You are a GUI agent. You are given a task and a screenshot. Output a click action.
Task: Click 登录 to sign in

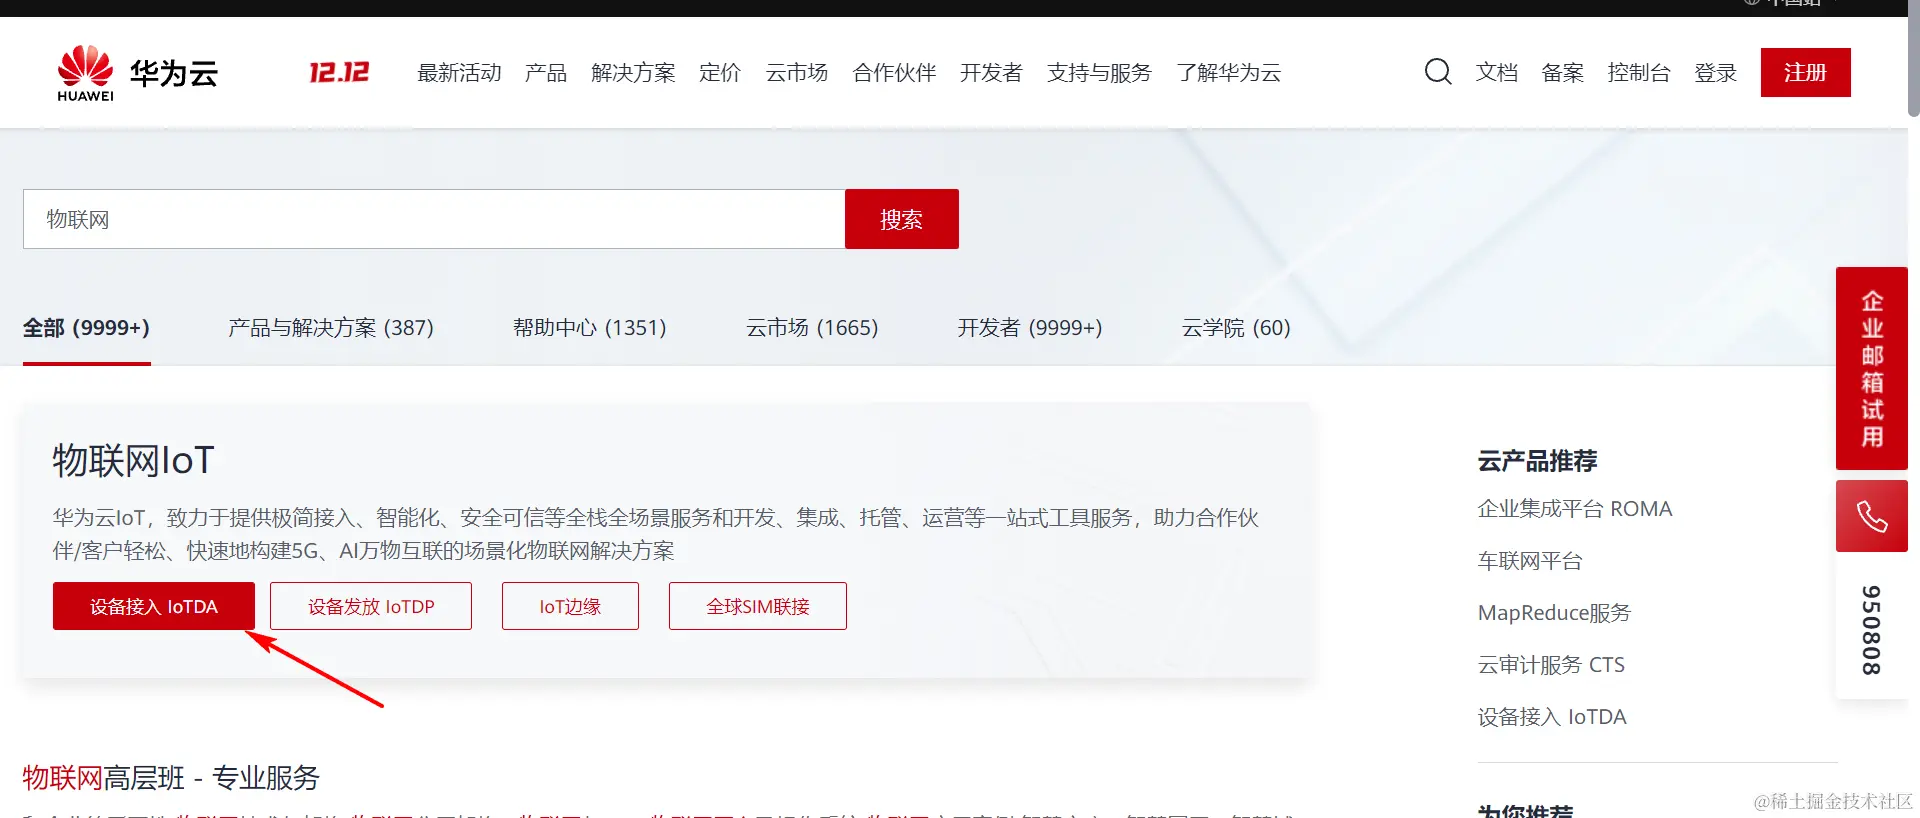(1716, 73)
